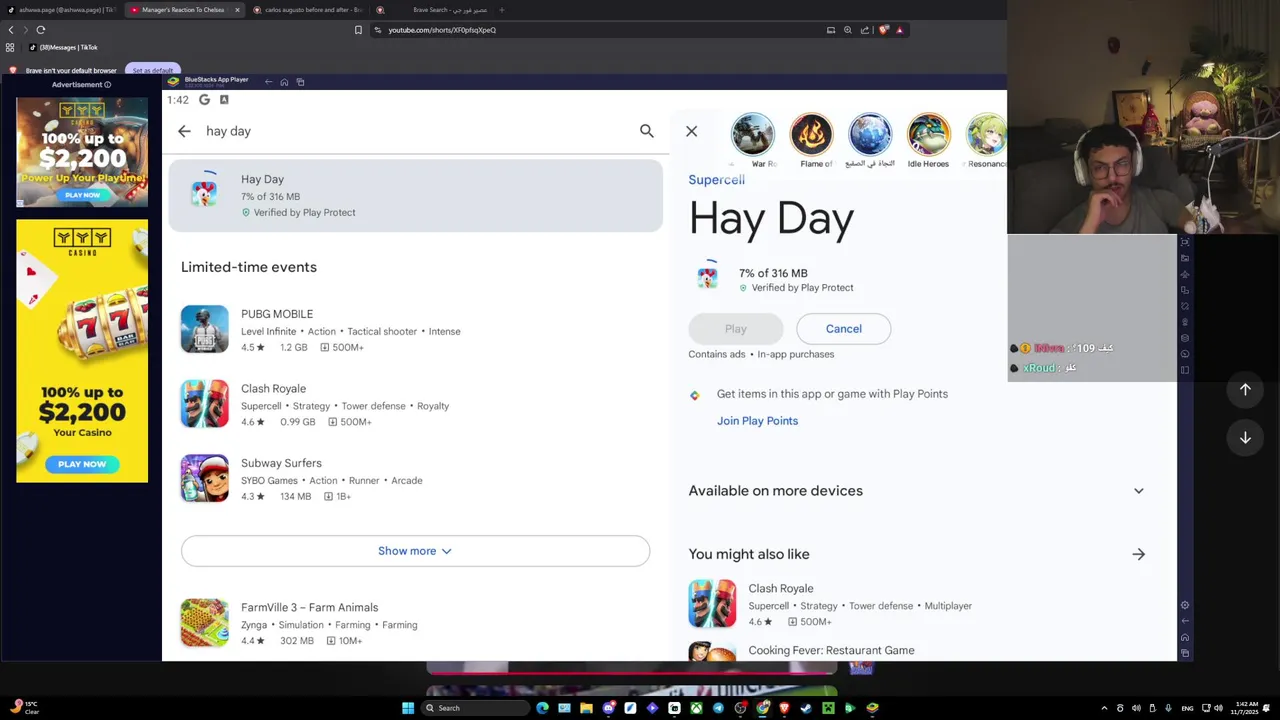Go back using the Play Store back arrow
The width and height of the screenshot is (1280, 720).
184,131
